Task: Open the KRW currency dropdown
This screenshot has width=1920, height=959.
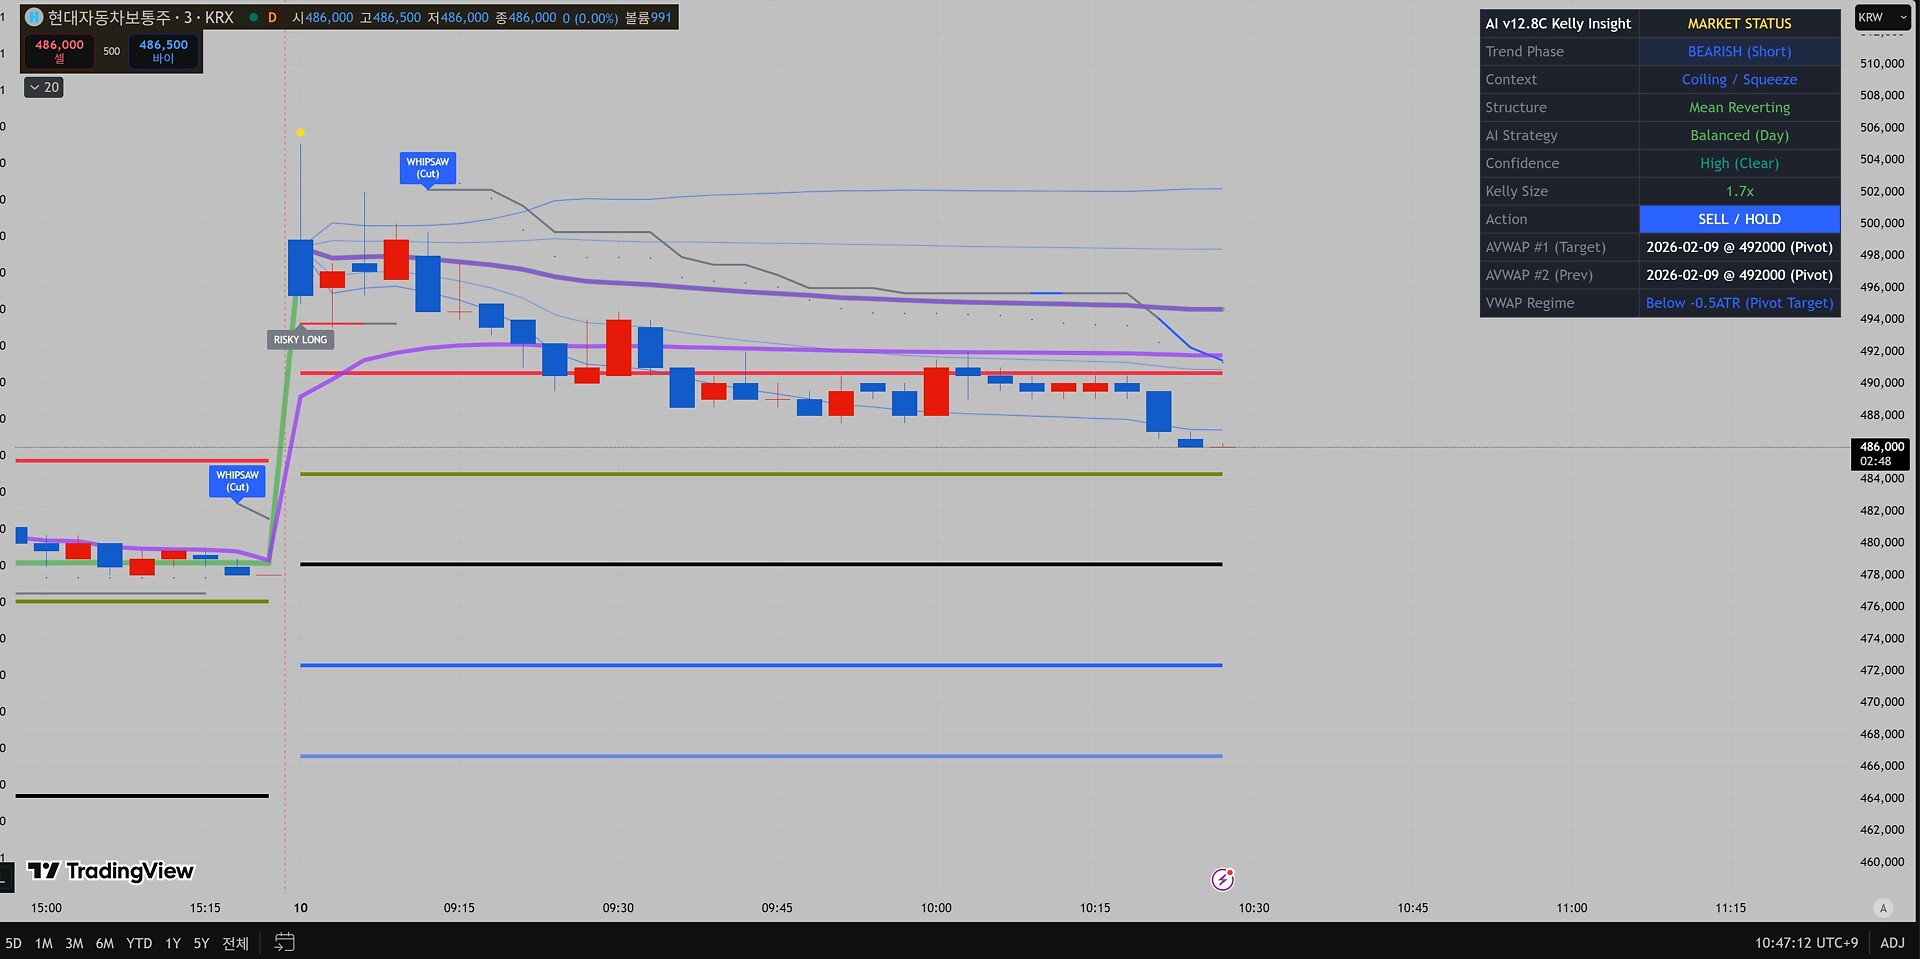Action: [1883, 17]
